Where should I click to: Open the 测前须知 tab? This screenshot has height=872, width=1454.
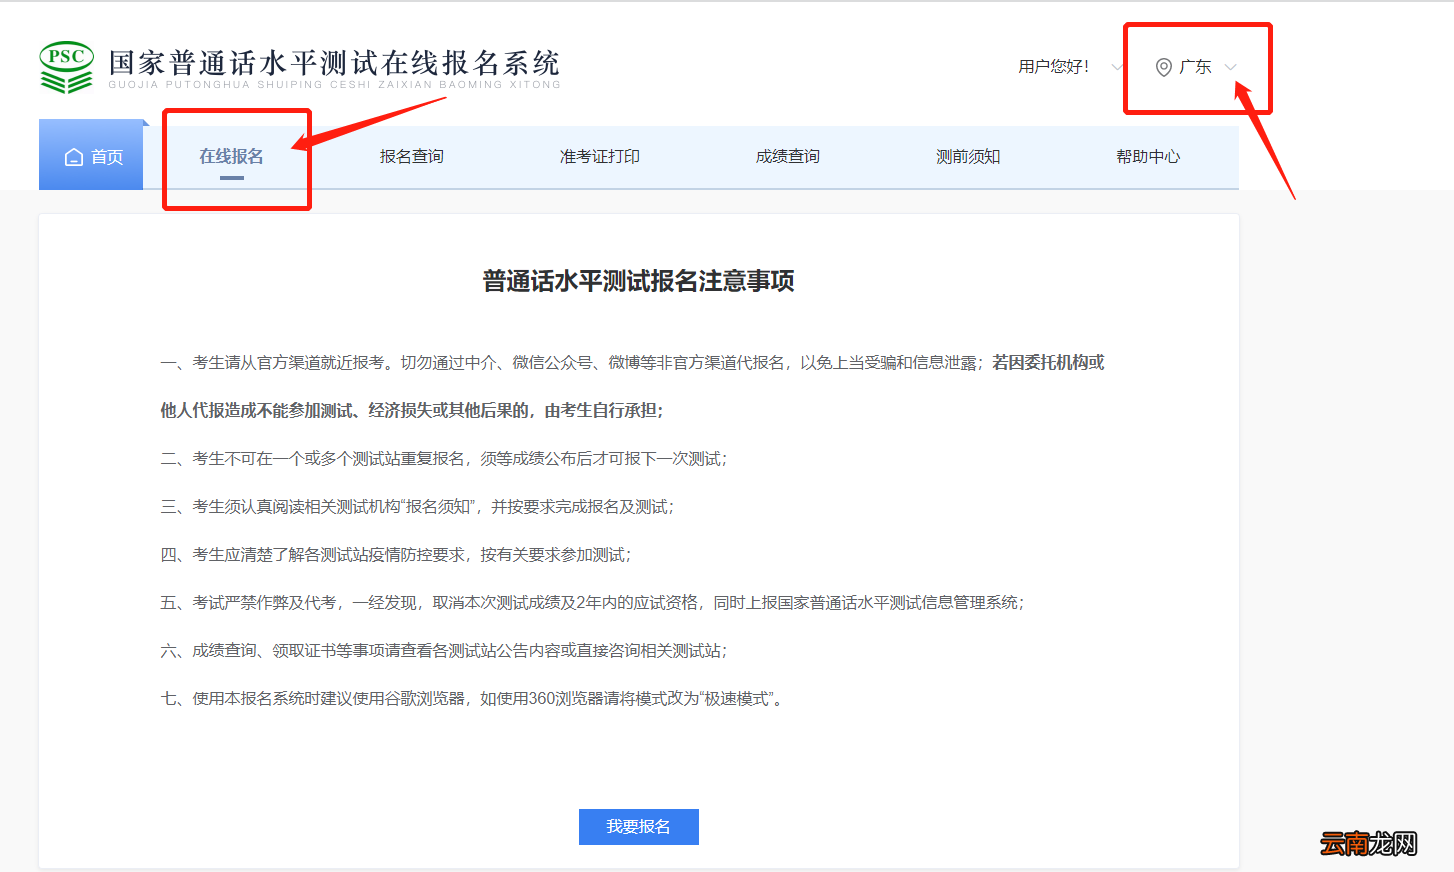968,157
